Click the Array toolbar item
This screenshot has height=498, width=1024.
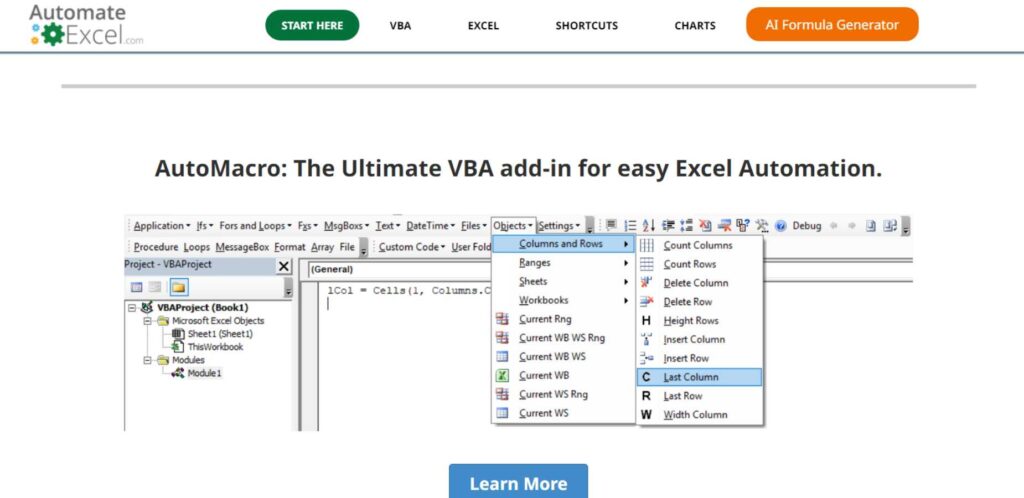[322, 247]
